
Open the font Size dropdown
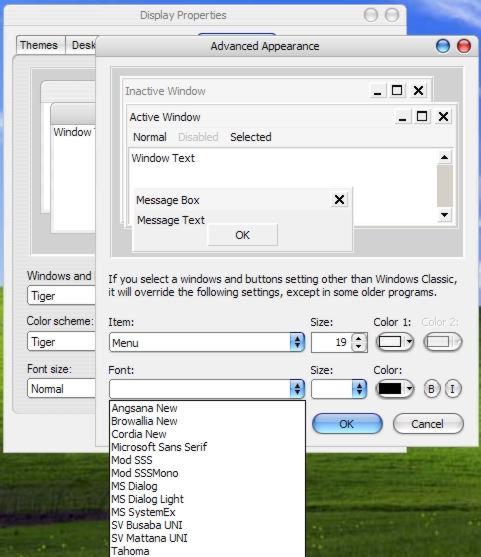[339, 389]
